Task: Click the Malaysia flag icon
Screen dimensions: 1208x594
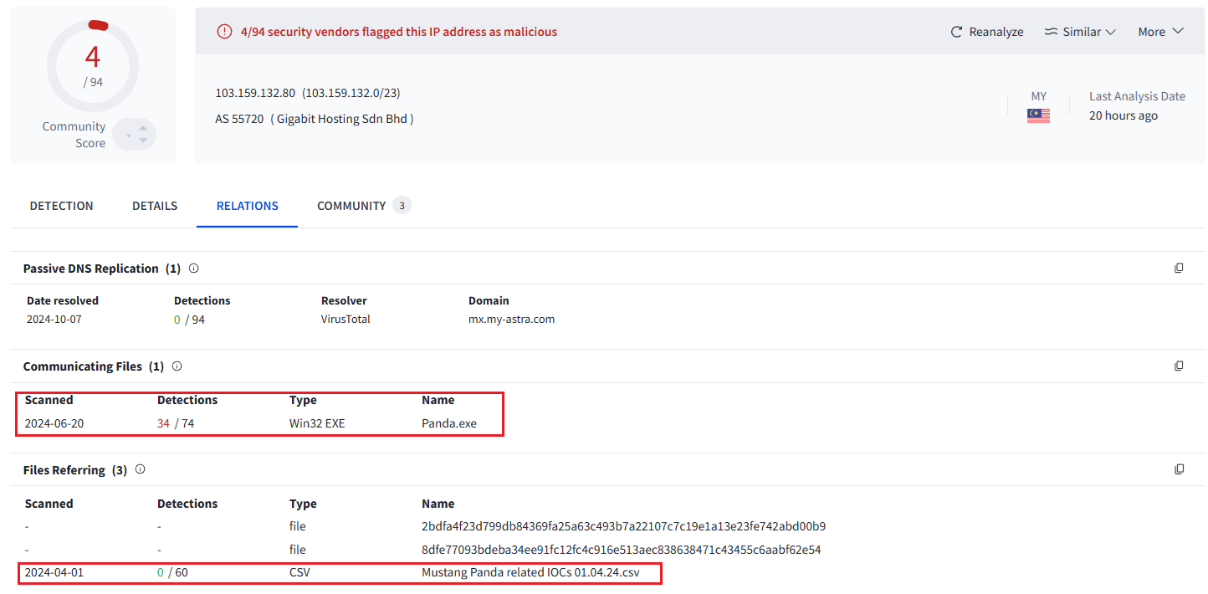Action: tap(1038, 116)
